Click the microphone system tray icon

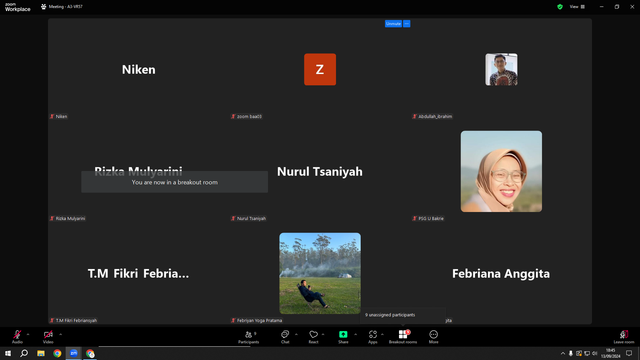tap(571, 353)
